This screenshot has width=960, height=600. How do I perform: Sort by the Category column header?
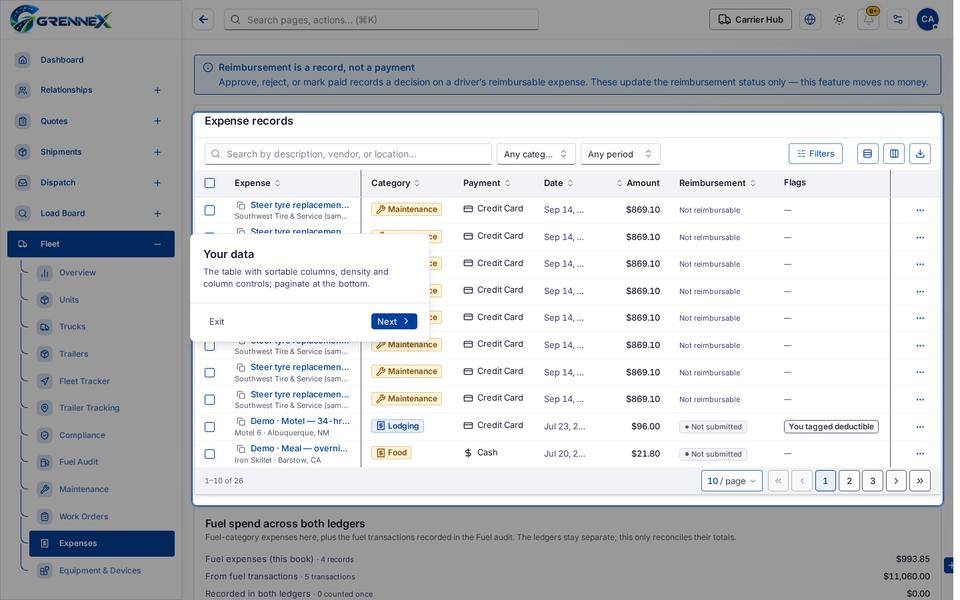tap(396, 183)
